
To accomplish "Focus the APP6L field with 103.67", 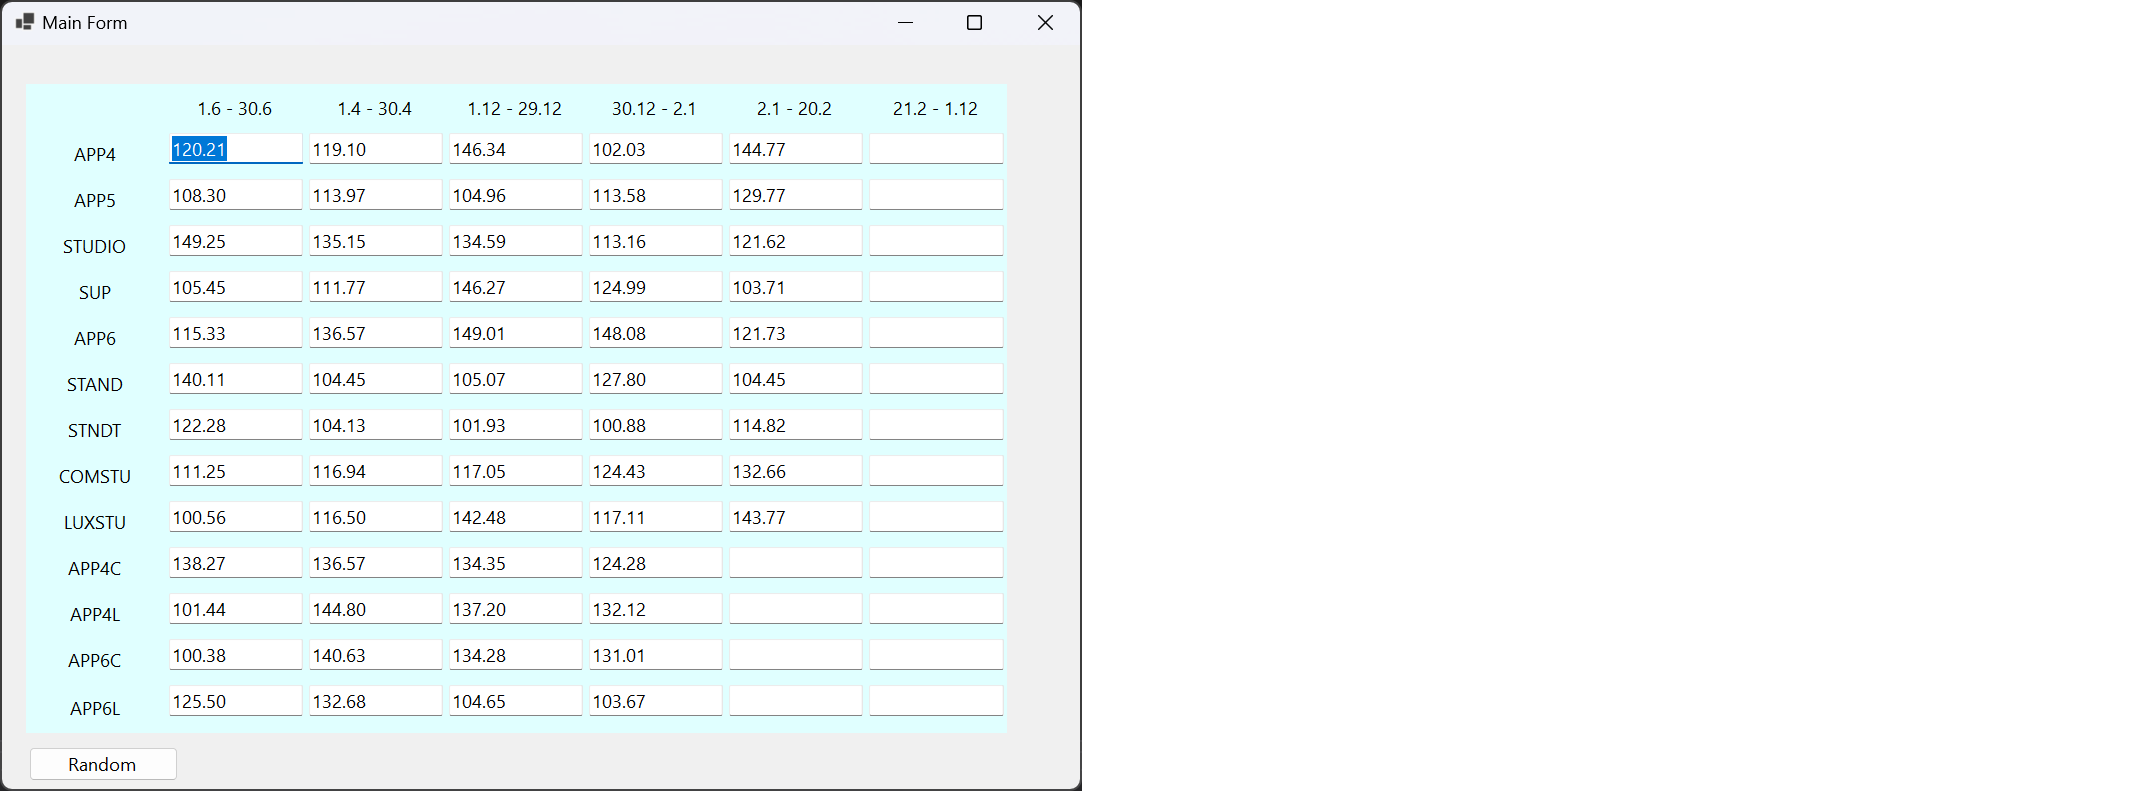I will click(x=656, y=701).
